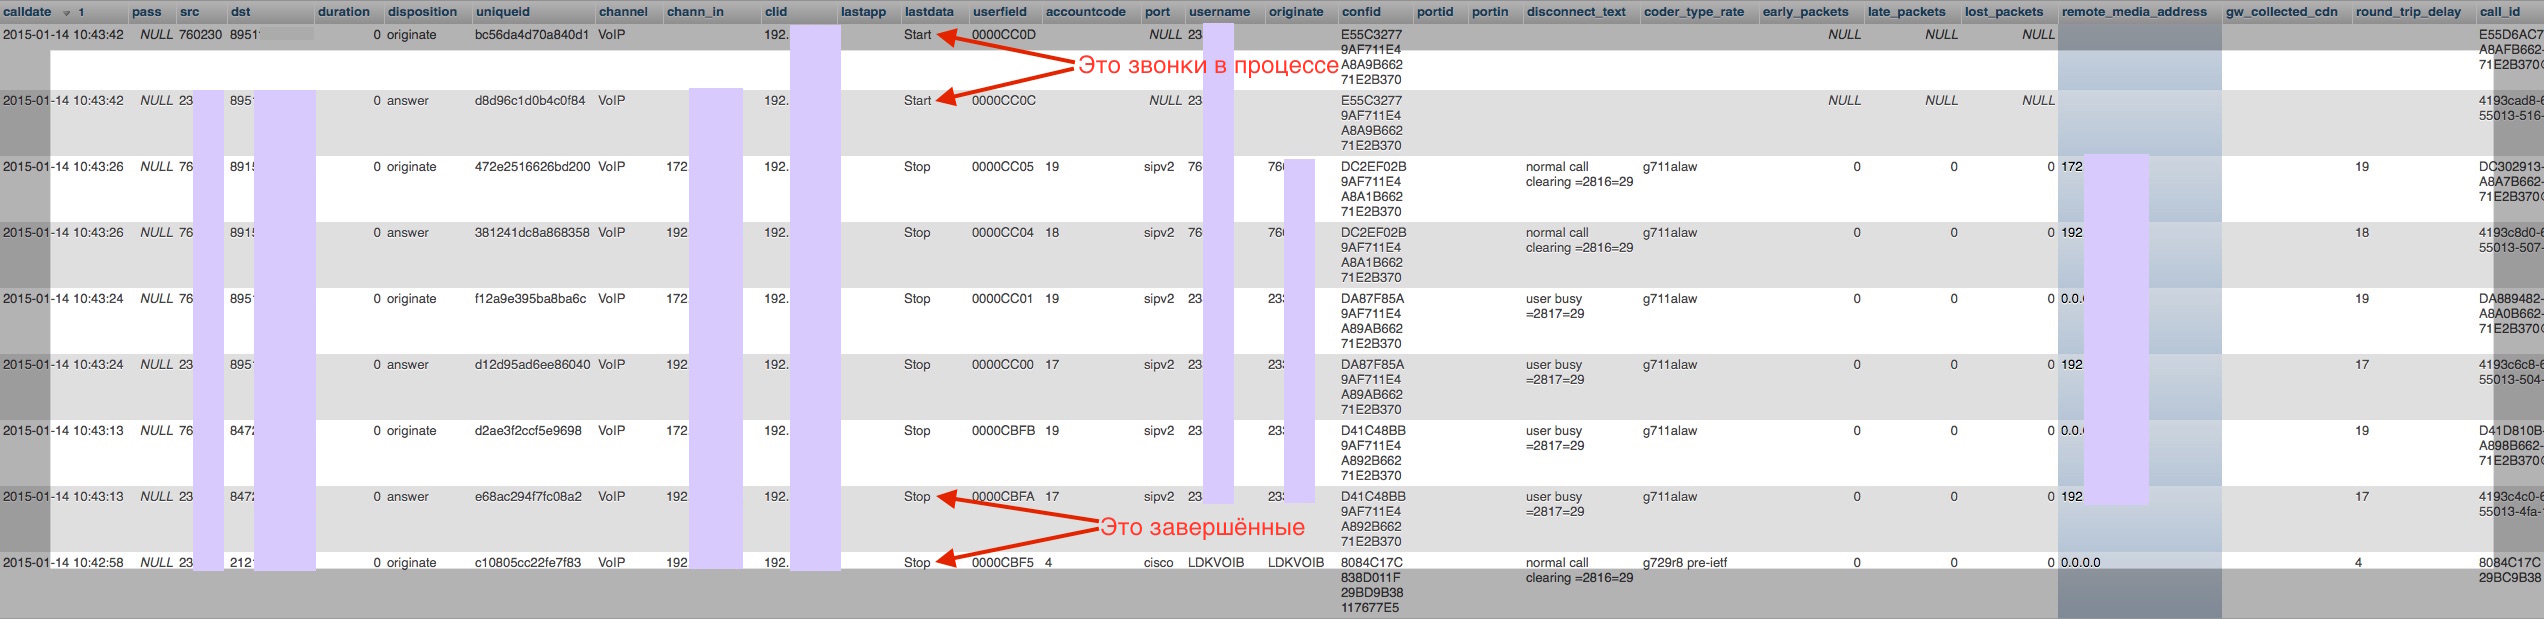This screenshot has width=2544, height=619.
Task: Click userfield cell 0000CC0C
Action: coord(1003,101)
